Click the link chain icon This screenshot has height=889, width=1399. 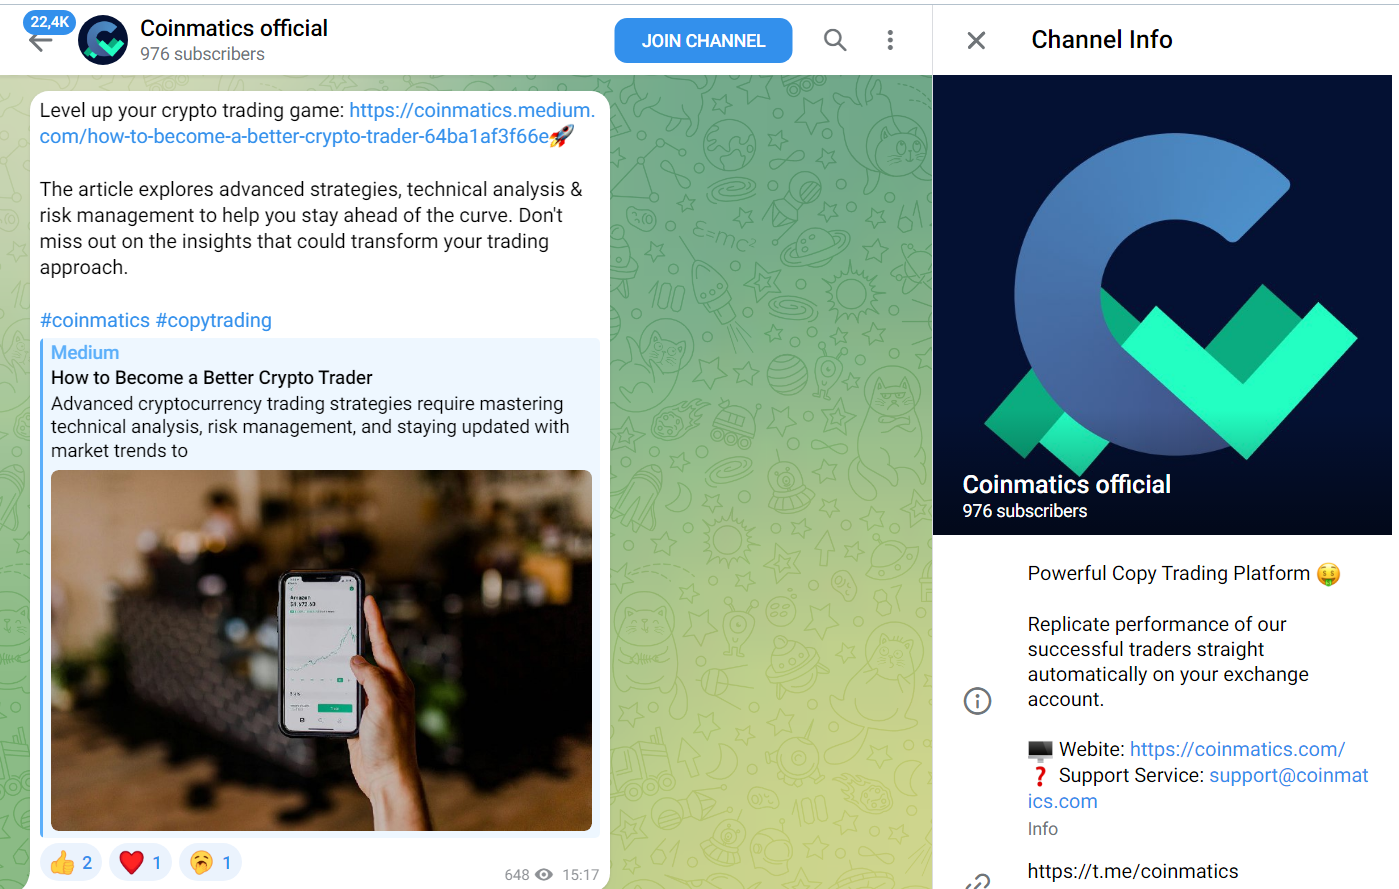[977, 881]
